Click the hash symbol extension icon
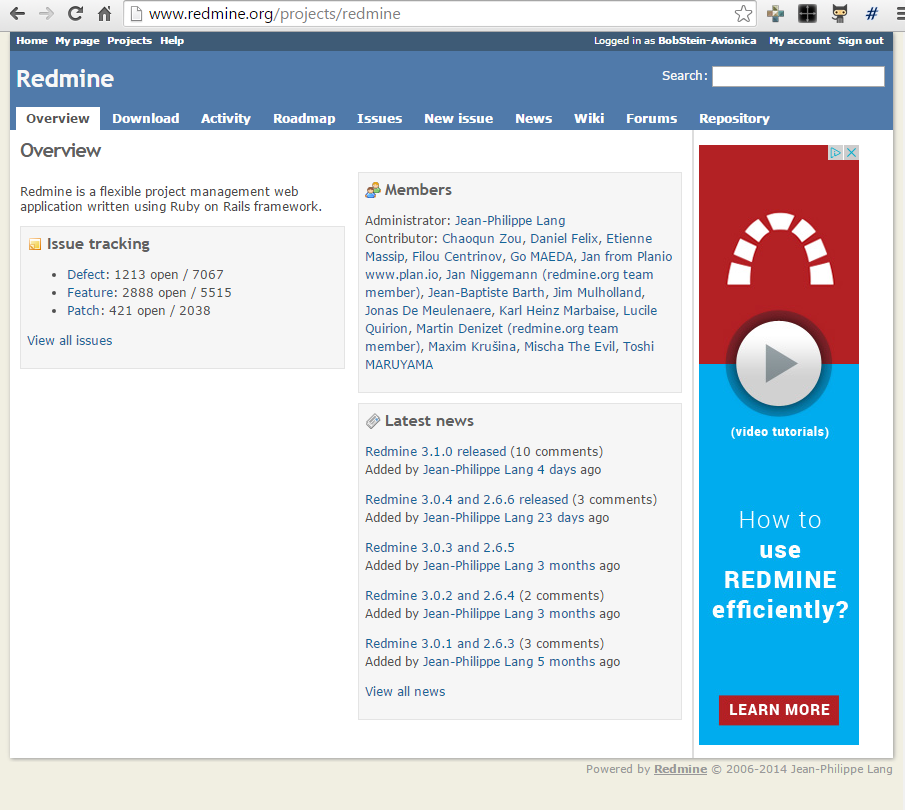 [872, 14]
